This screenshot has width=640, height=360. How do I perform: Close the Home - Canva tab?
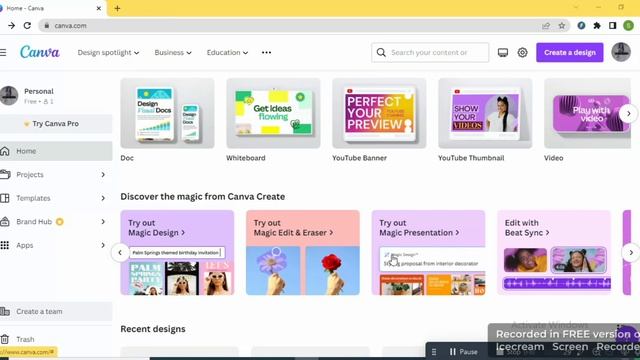[x=98, y=8]
